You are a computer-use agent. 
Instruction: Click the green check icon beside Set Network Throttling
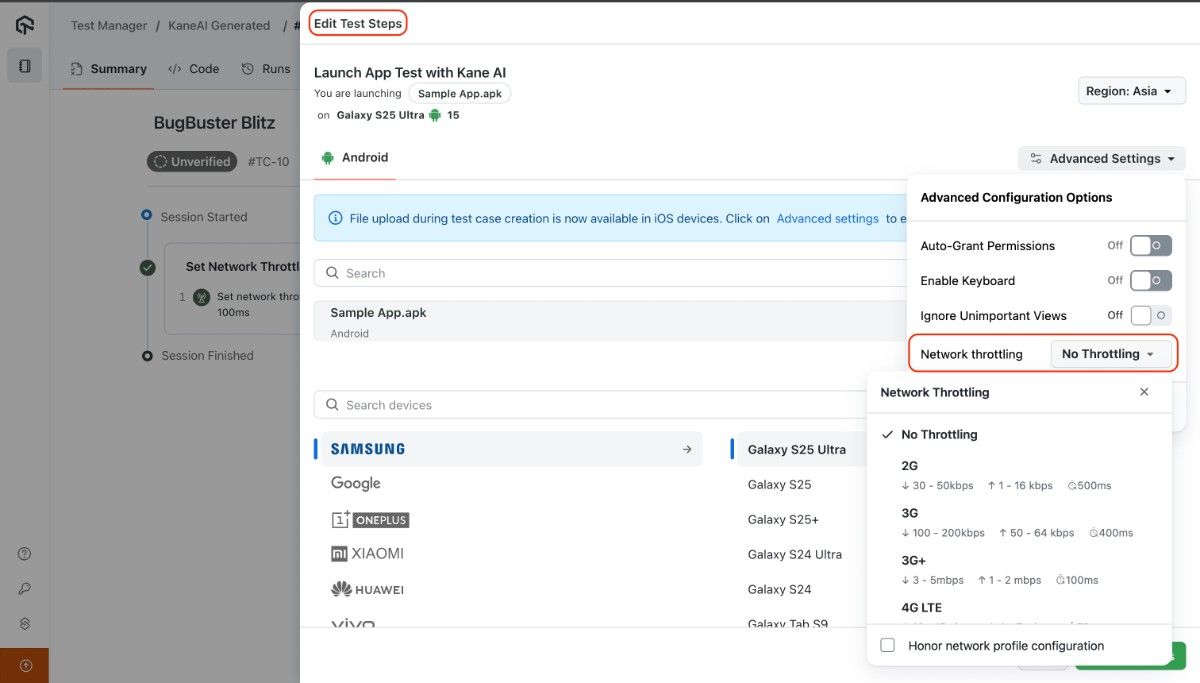point(148,267)
